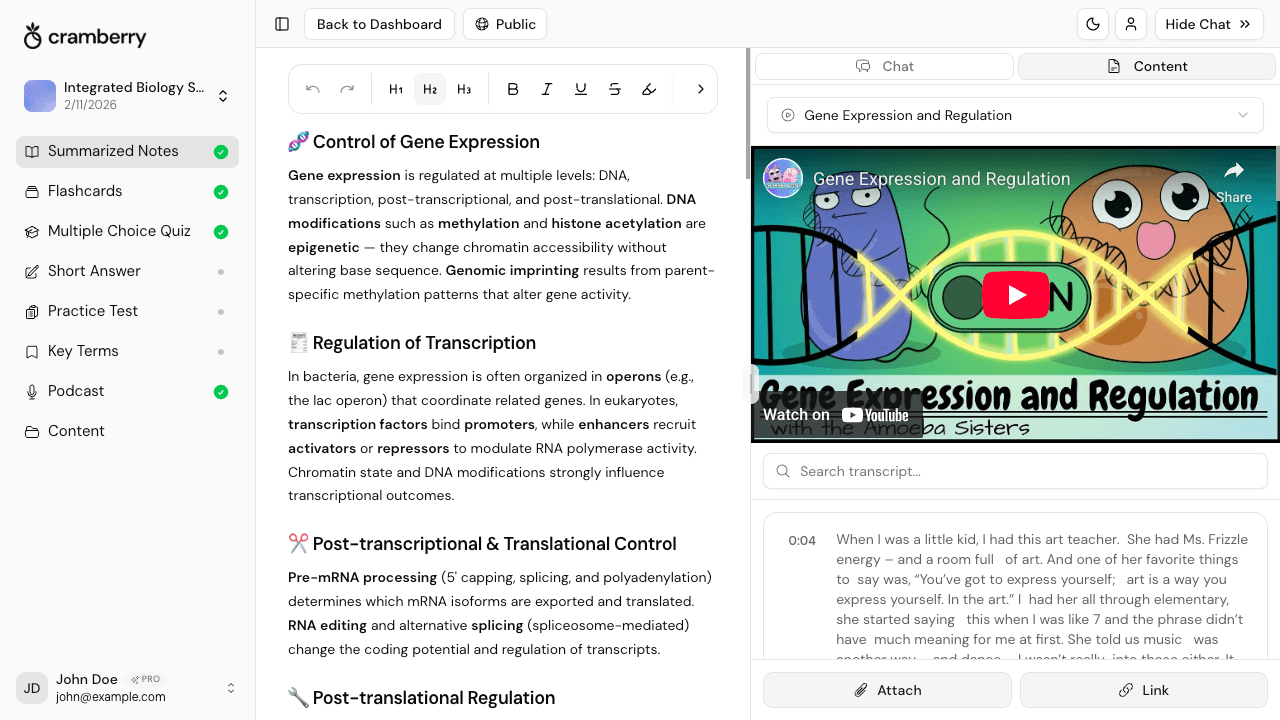Go Back to Dashboard
This screenshot has height=720, width=1280.
pyautogui.click(x=379, y=24)
